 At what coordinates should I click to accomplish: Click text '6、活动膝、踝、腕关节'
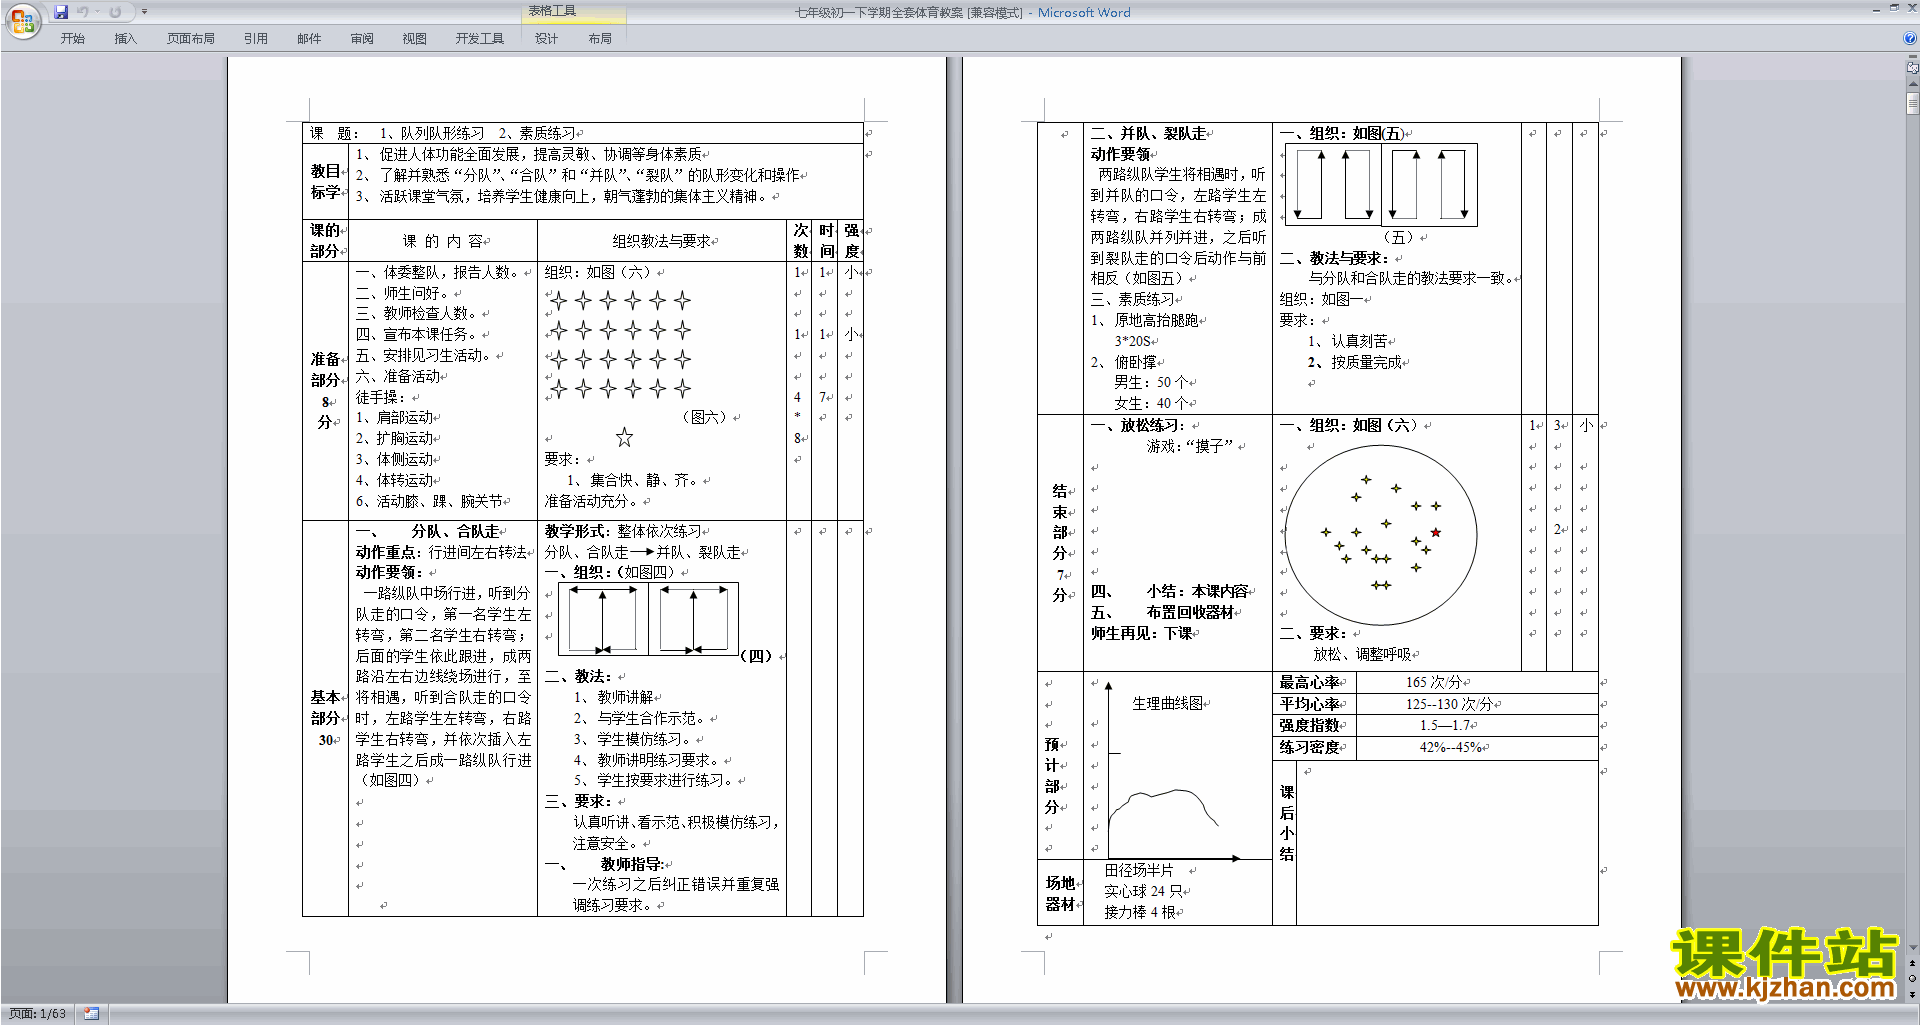430,501
